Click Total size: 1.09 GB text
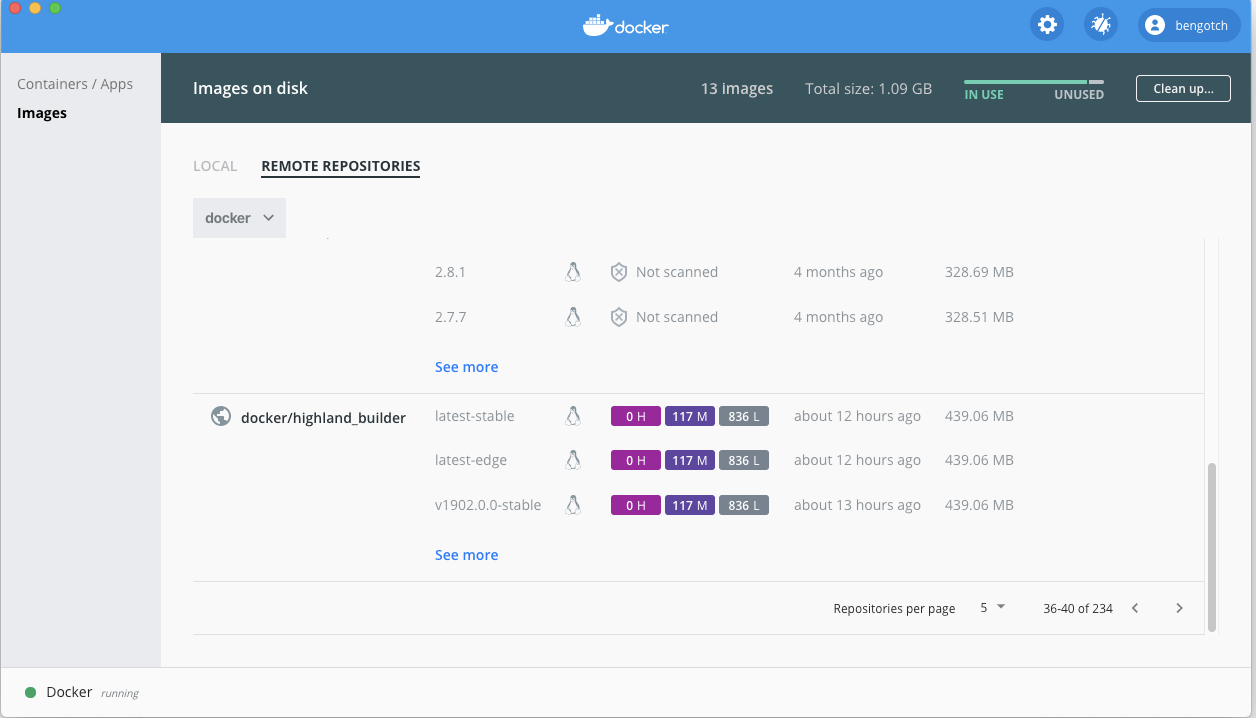This screenshot has height=718, width=1256. pos(868,88)
